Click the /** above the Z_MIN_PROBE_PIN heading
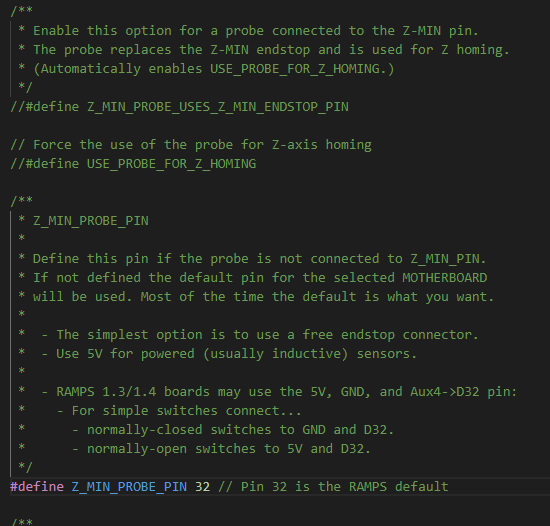The height and width of the screenshot is (526, 550). (x=21, y=200)
